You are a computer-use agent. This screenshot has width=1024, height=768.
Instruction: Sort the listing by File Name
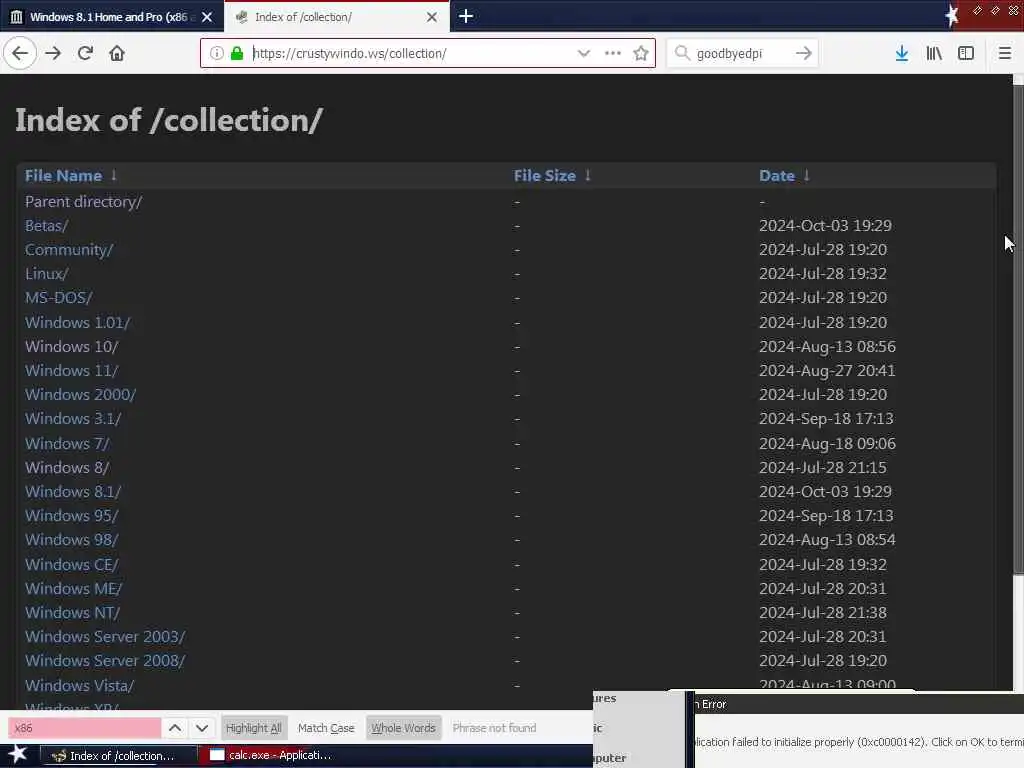63,176
